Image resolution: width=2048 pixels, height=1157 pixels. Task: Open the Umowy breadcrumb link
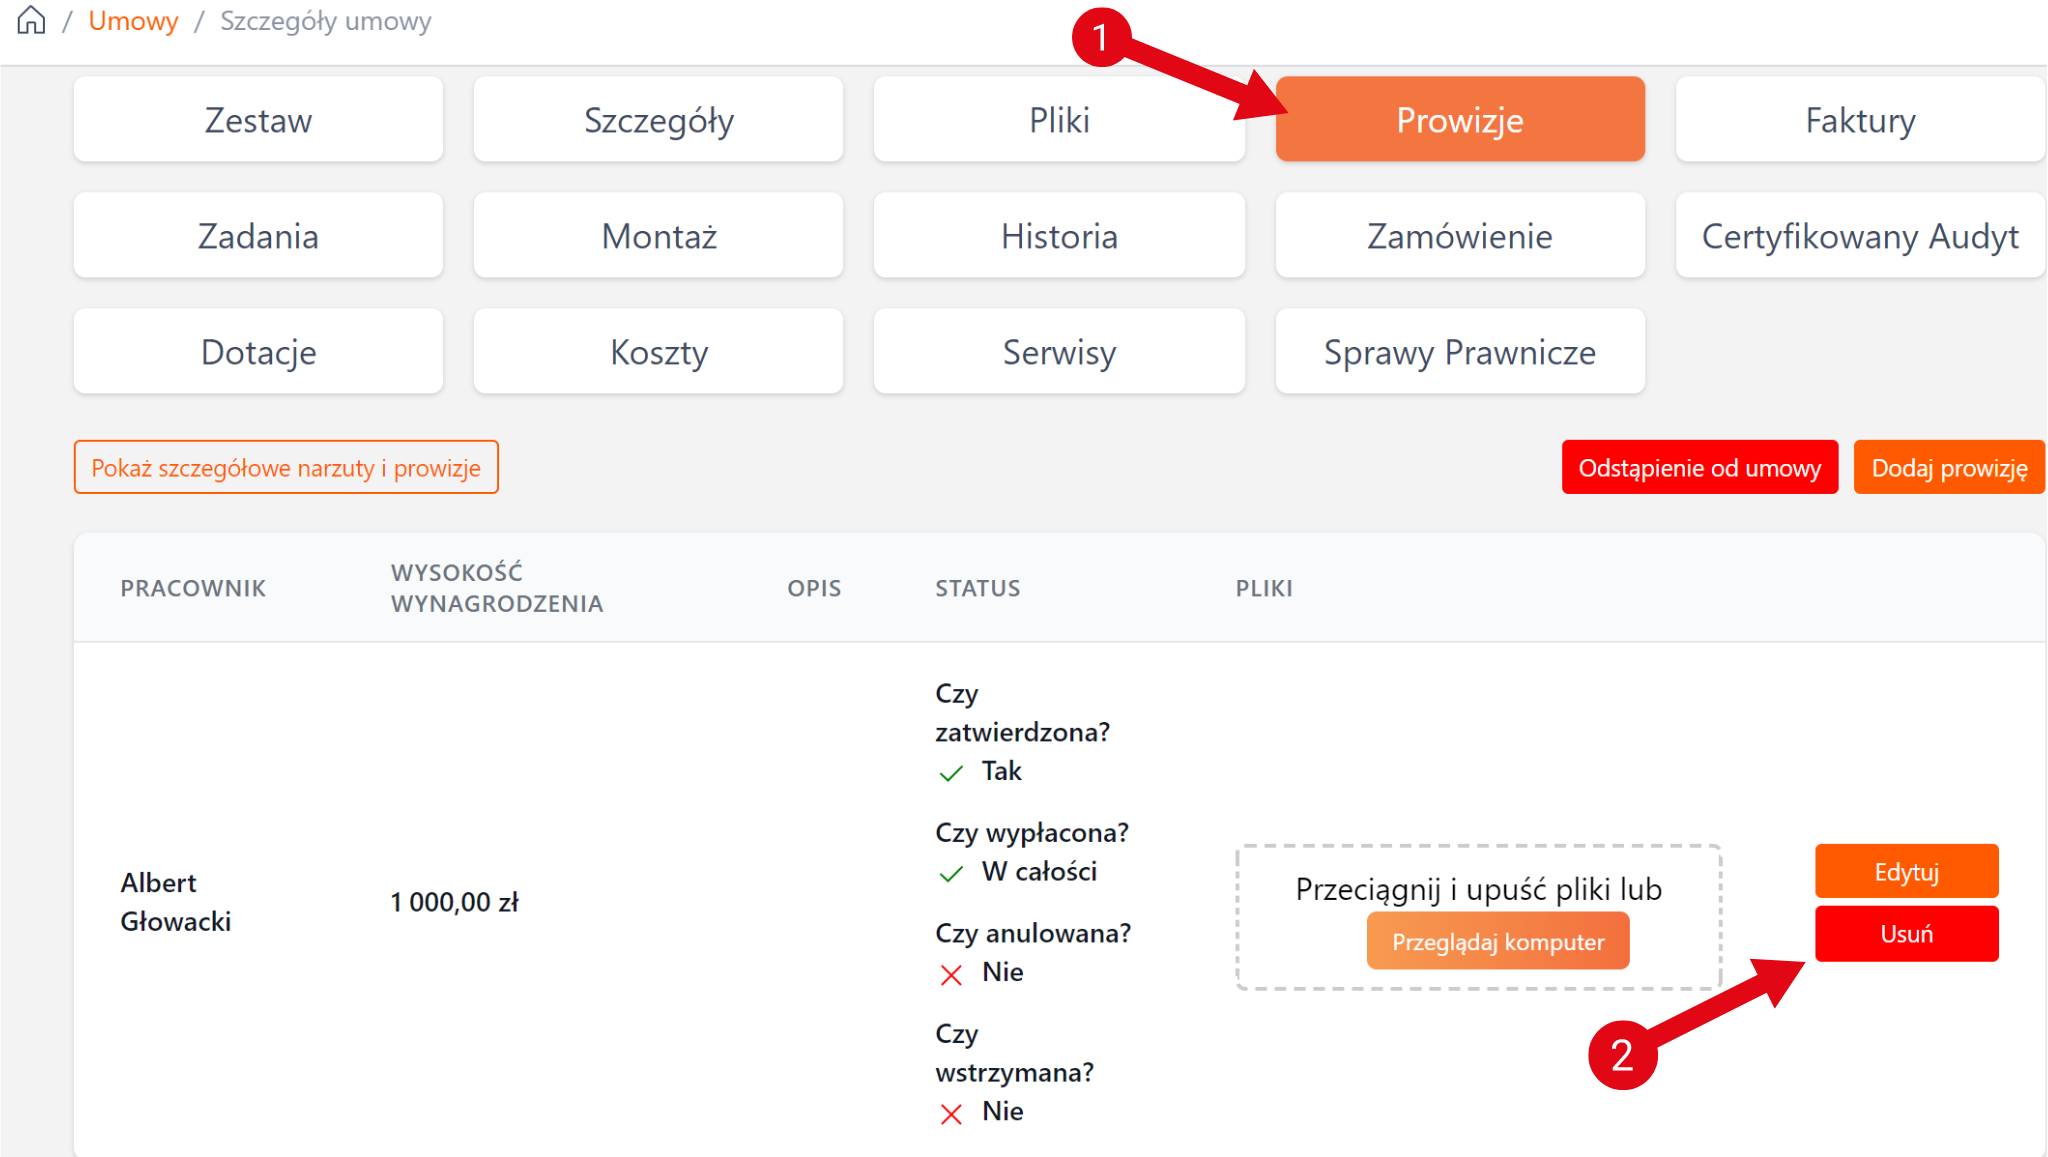pyautogui.click(x=133, y=21)
